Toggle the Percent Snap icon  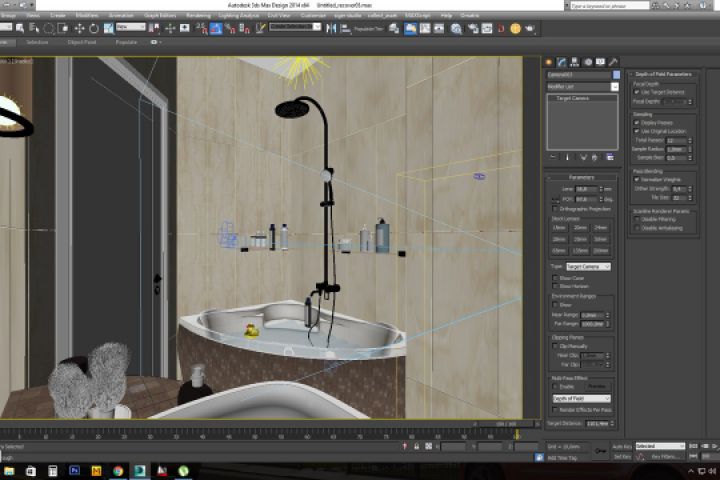230,28
